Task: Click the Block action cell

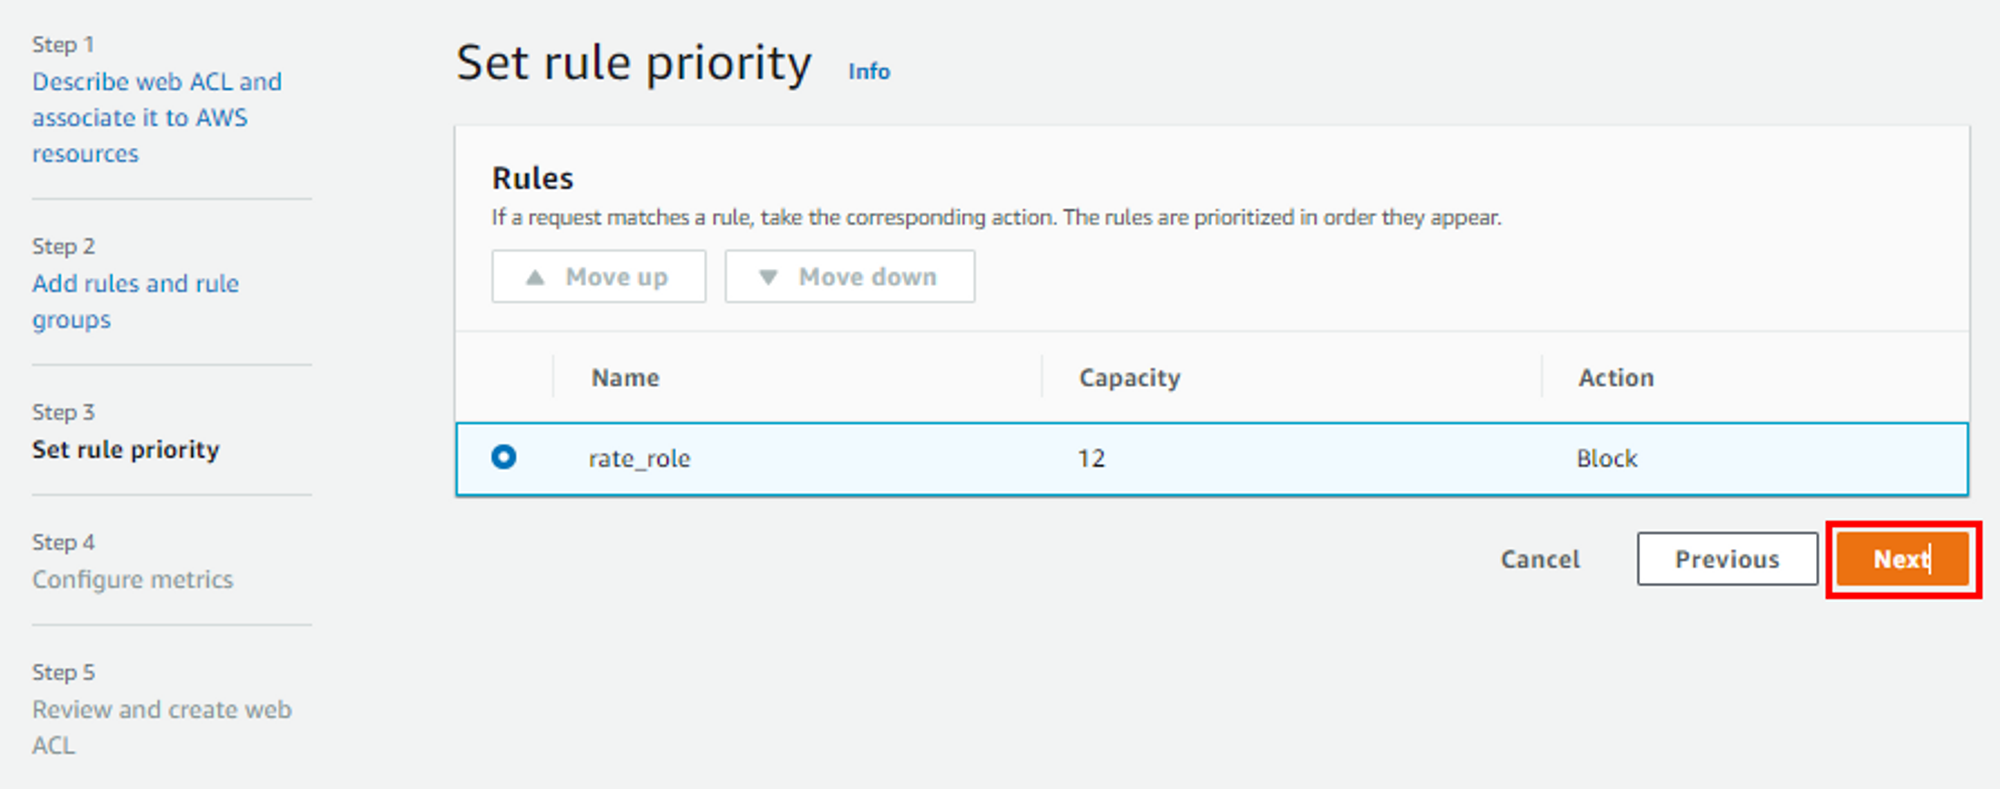Action: coord(1606,458)
